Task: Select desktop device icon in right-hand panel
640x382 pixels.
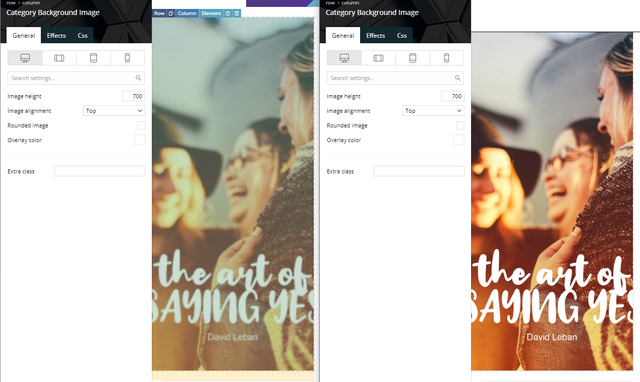Action: [344, 58]
